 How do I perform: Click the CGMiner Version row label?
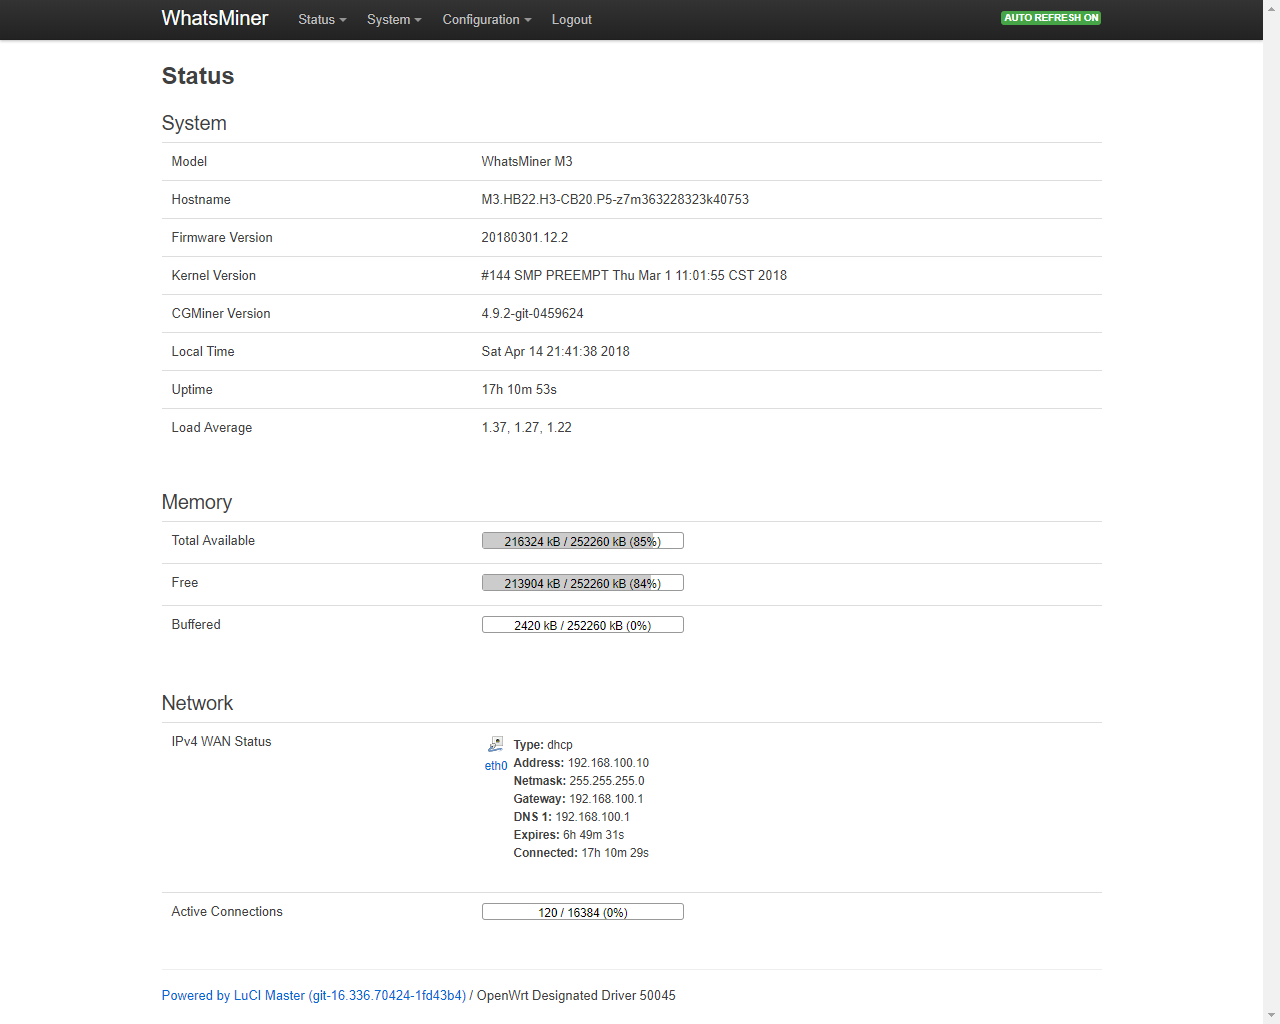221,313
